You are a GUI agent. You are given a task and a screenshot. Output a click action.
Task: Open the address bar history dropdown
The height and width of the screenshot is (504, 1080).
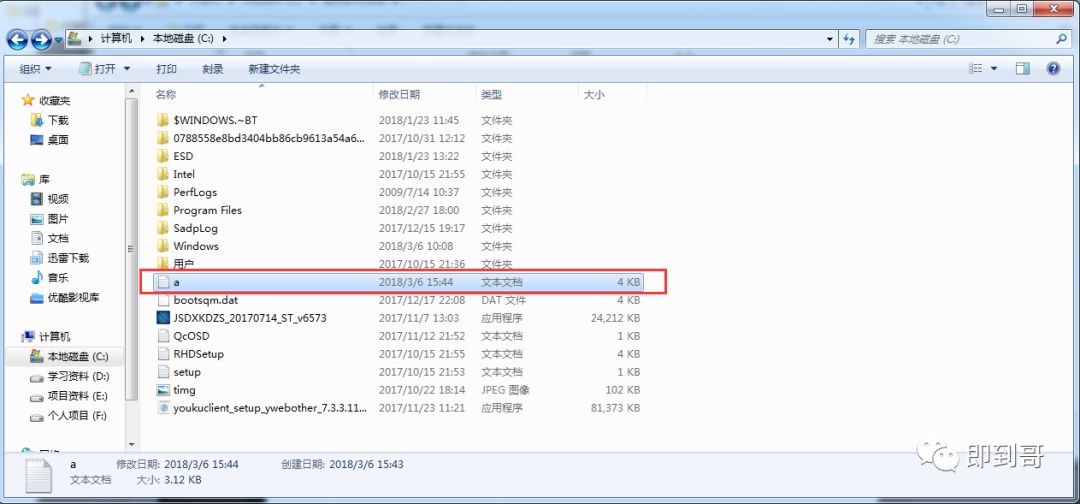pos(830,39)
